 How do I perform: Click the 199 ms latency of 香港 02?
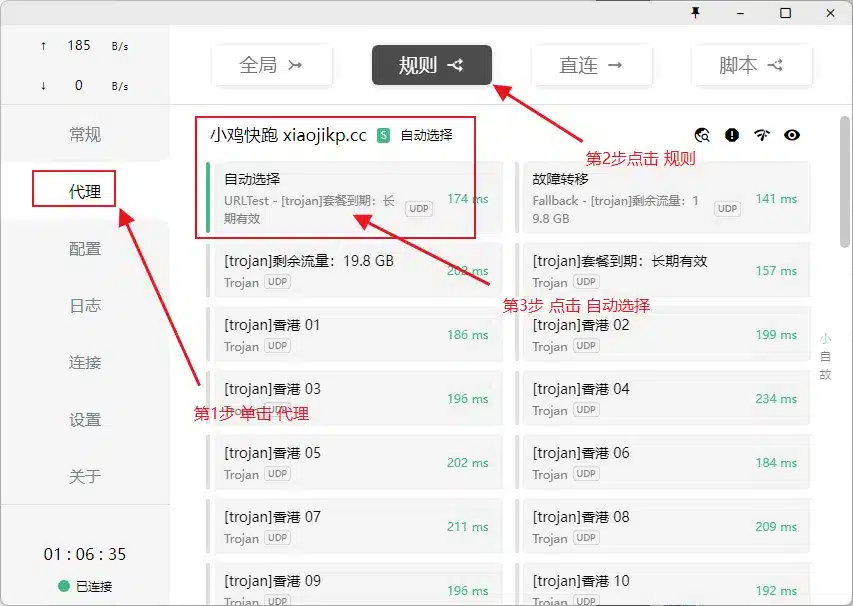pyautogui.click(x=776, y=335)
